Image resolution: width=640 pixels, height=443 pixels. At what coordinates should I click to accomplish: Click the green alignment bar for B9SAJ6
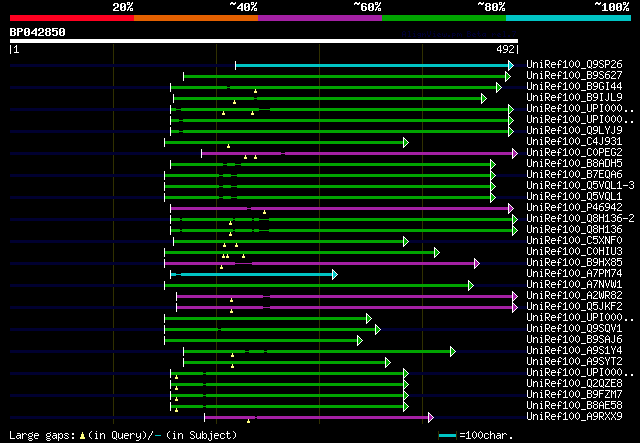point(261,341)
